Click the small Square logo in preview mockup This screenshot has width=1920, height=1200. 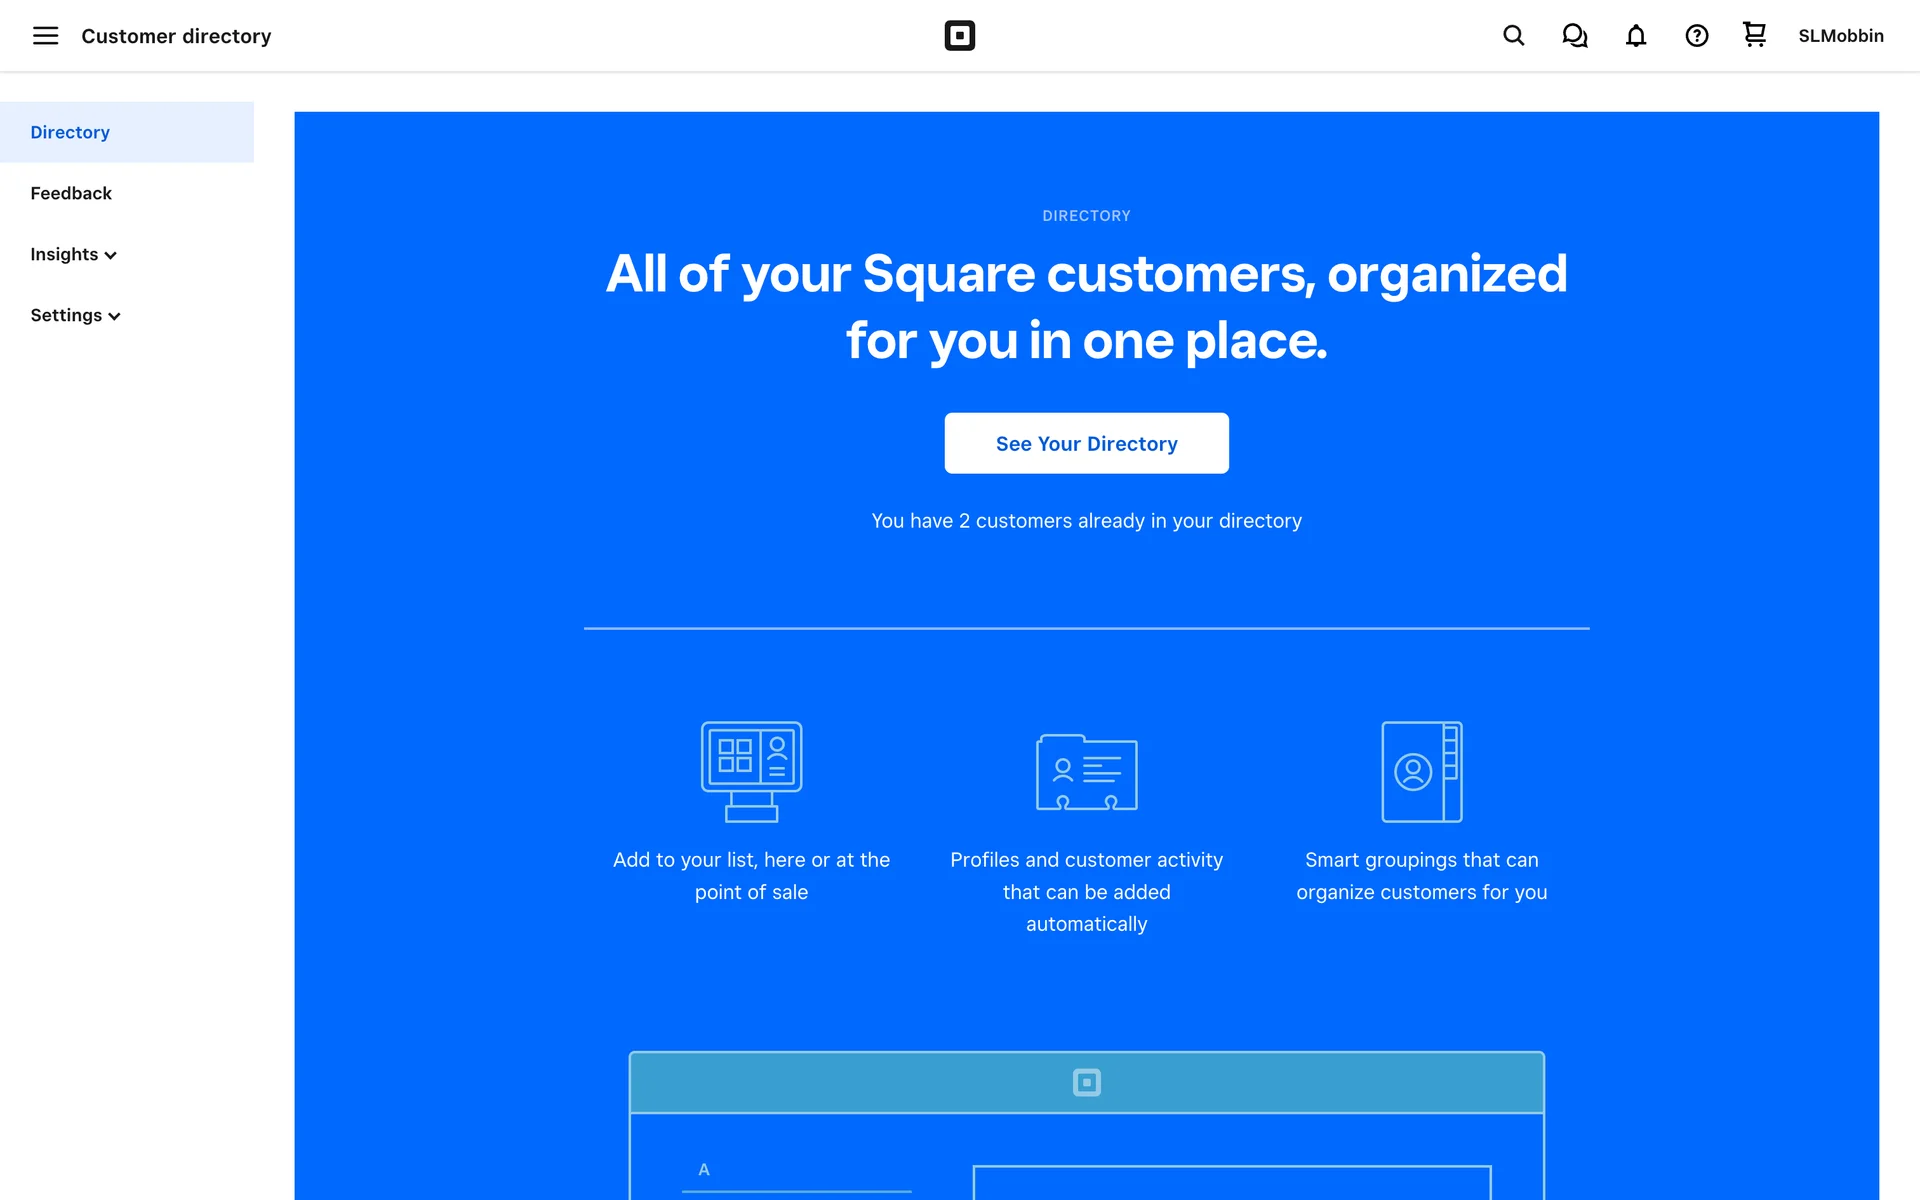[1086, 1082]
